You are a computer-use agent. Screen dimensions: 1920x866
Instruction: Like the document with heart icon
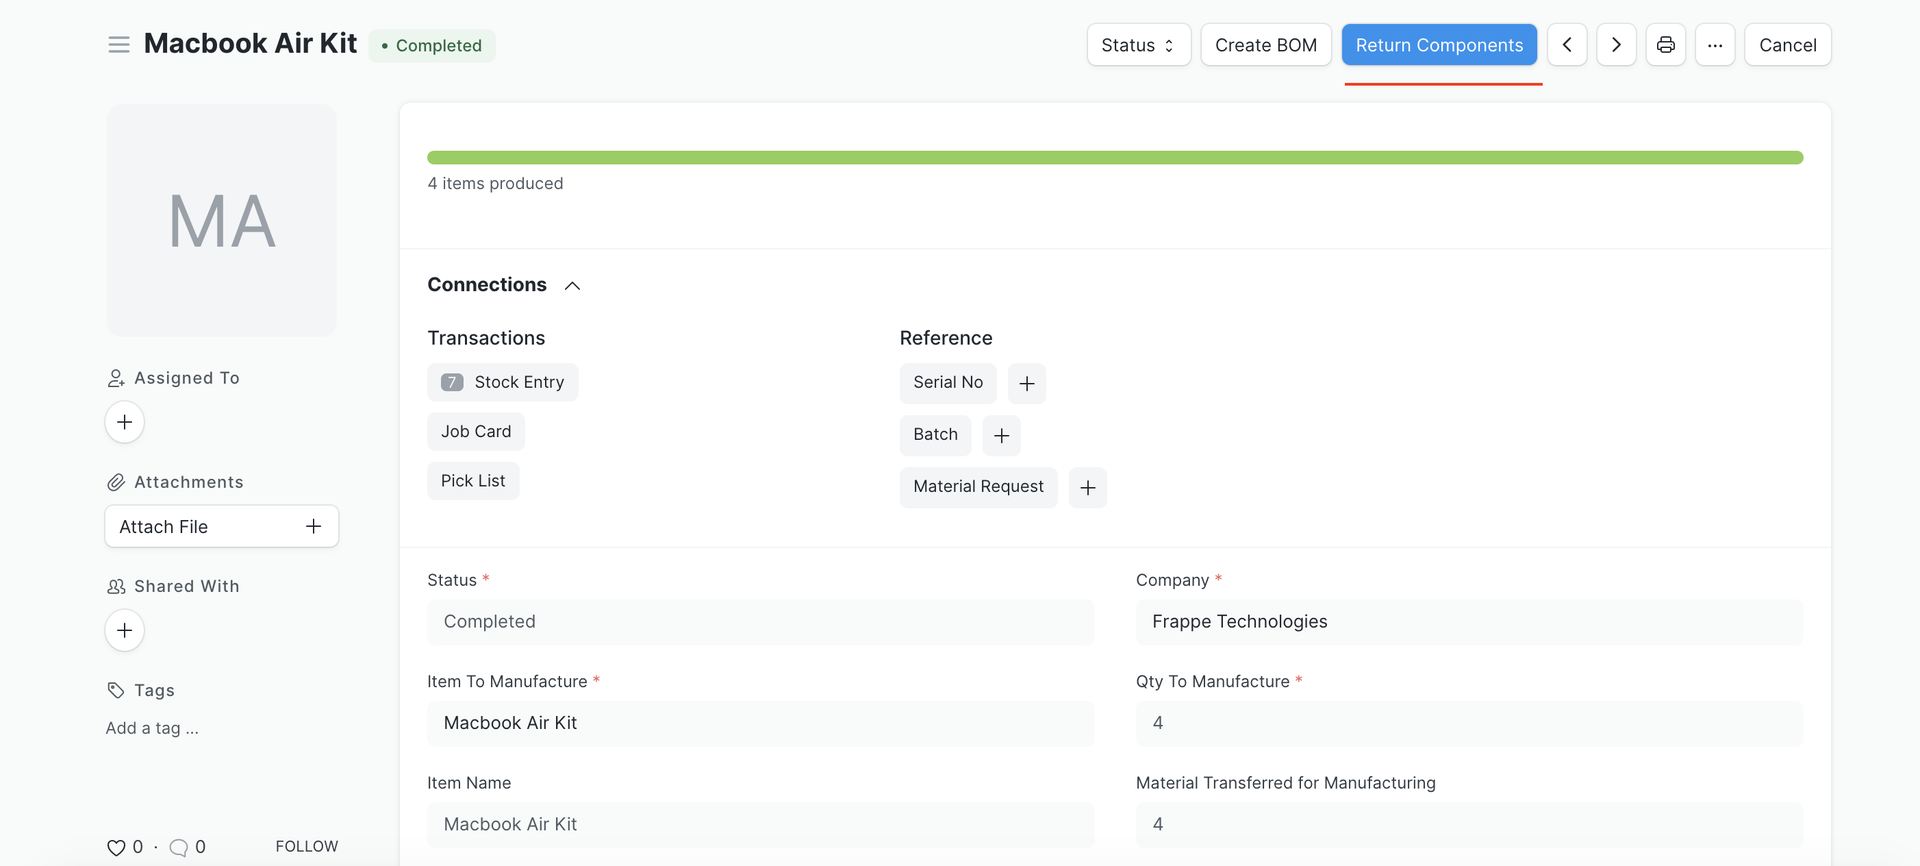116,847
